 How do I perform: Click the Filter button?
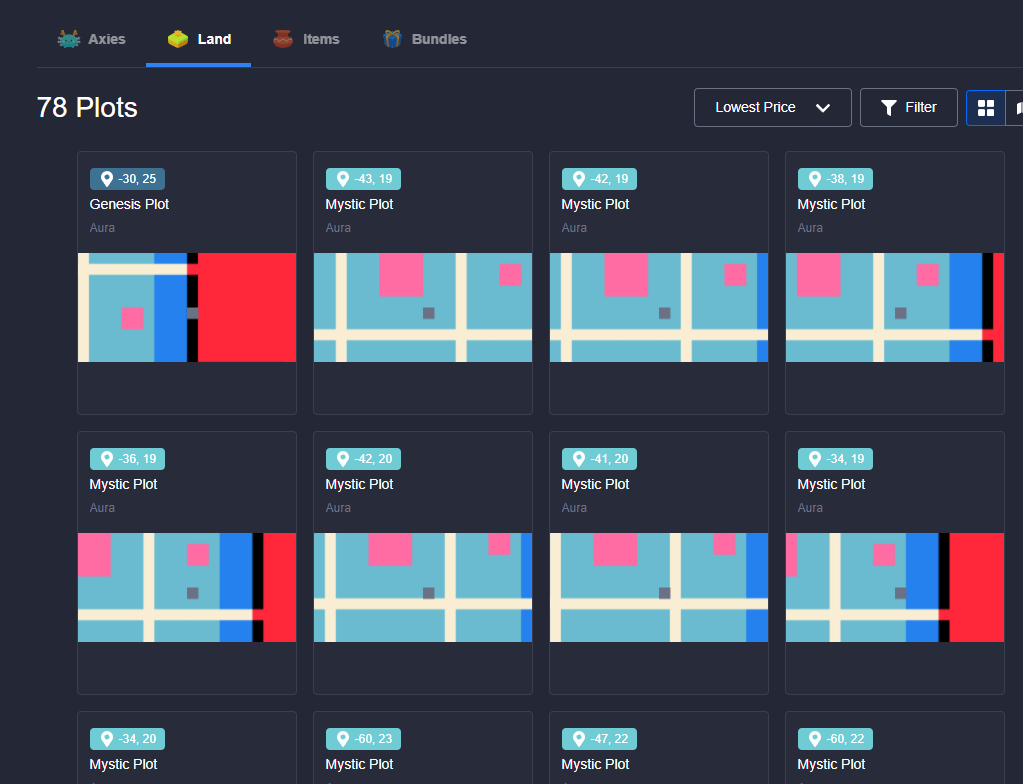click(909, 108)
